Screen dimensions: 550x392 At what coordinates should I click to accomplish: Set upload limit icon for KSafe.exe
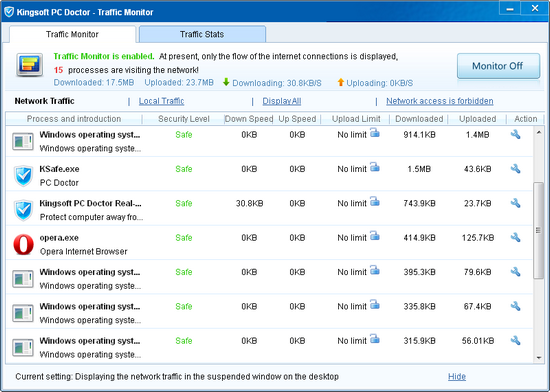point(375,167)
